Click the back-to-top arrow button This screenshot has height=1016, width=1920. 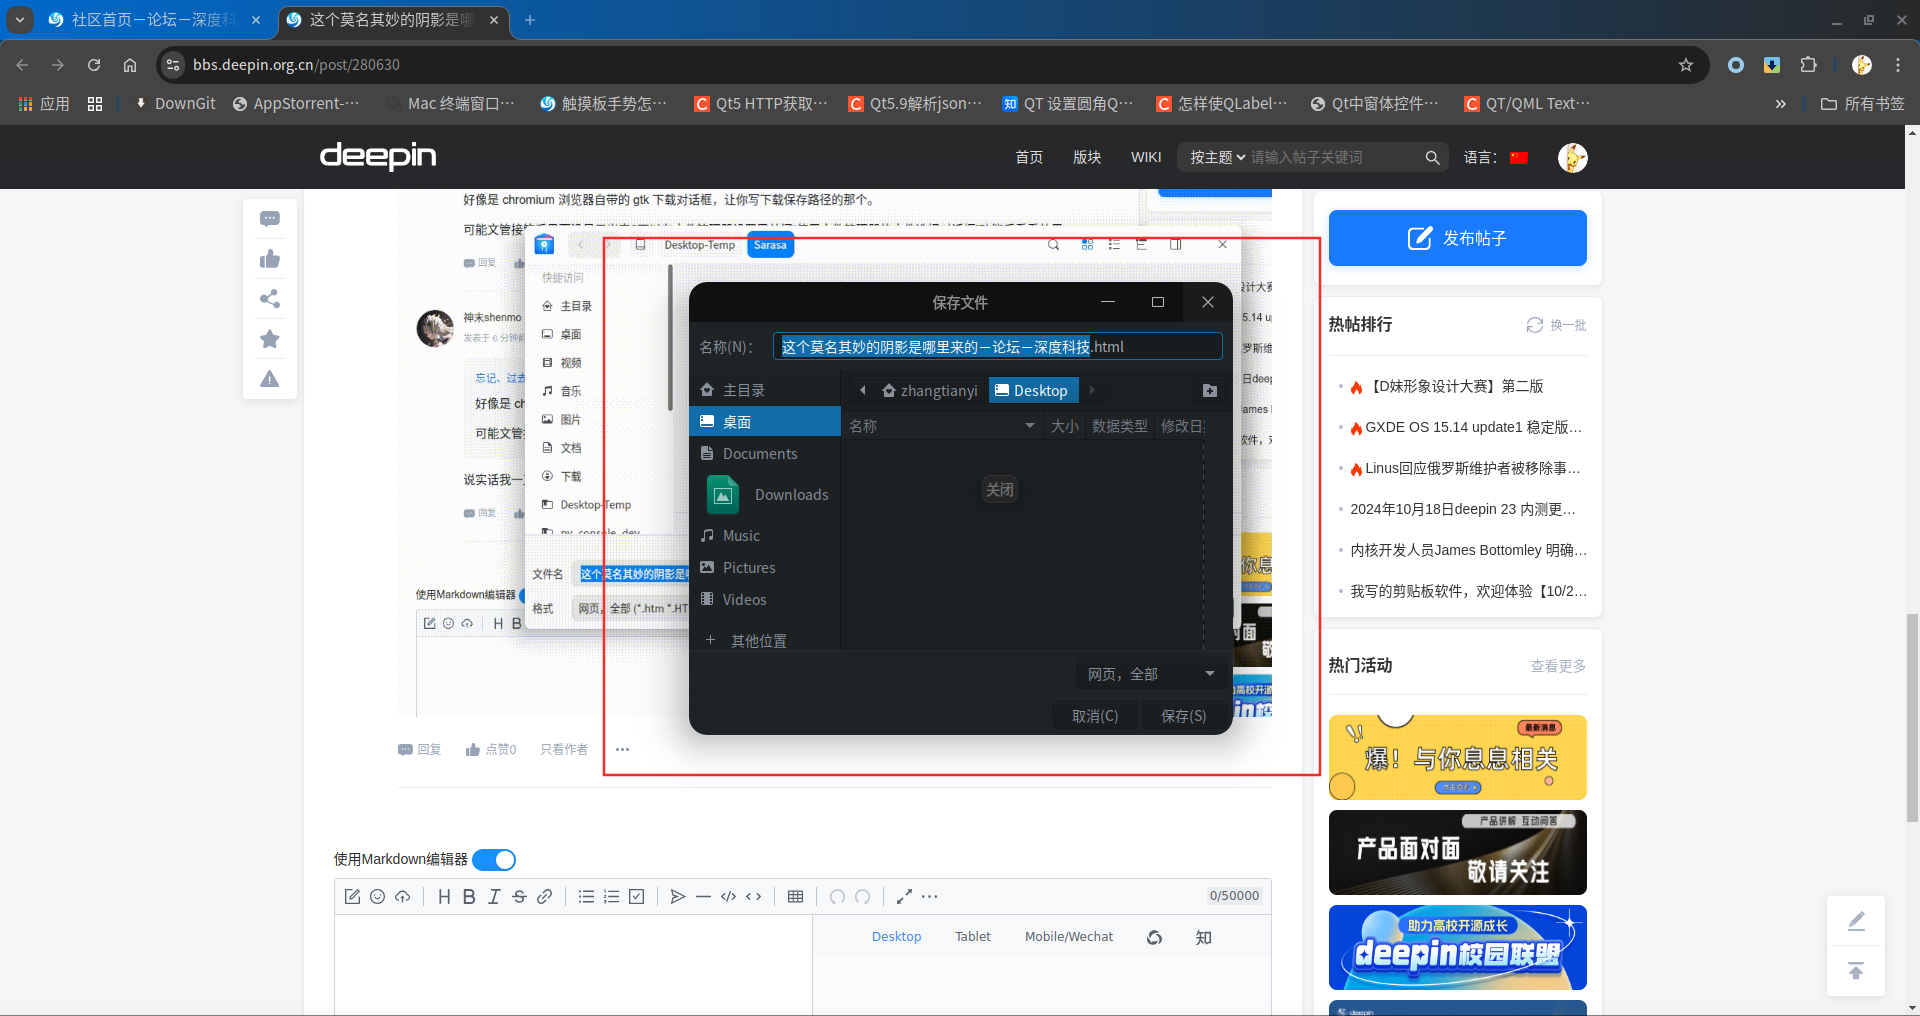1856,971
